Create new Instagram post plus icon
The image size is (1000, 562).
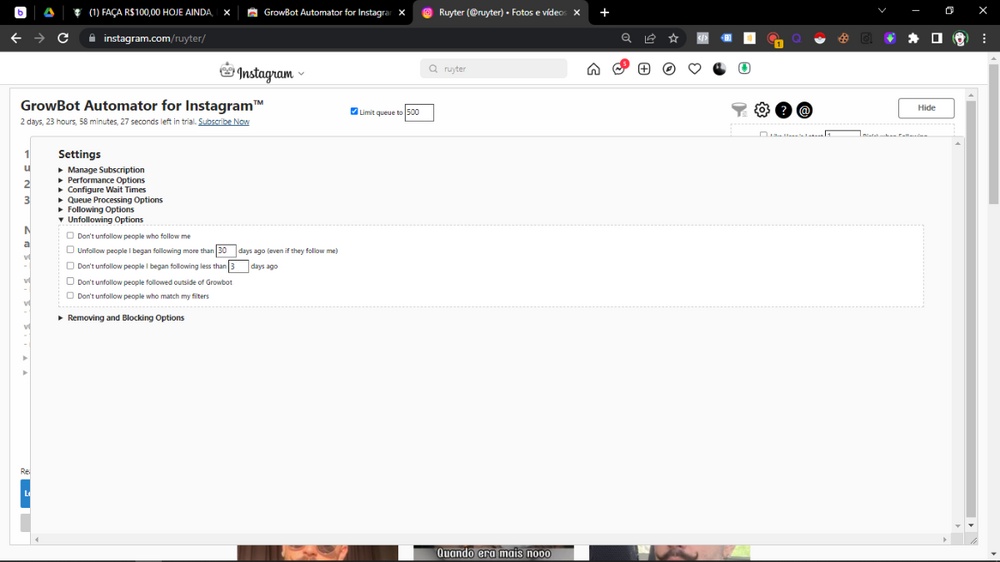pyautogui.click(x=644, y=69)
